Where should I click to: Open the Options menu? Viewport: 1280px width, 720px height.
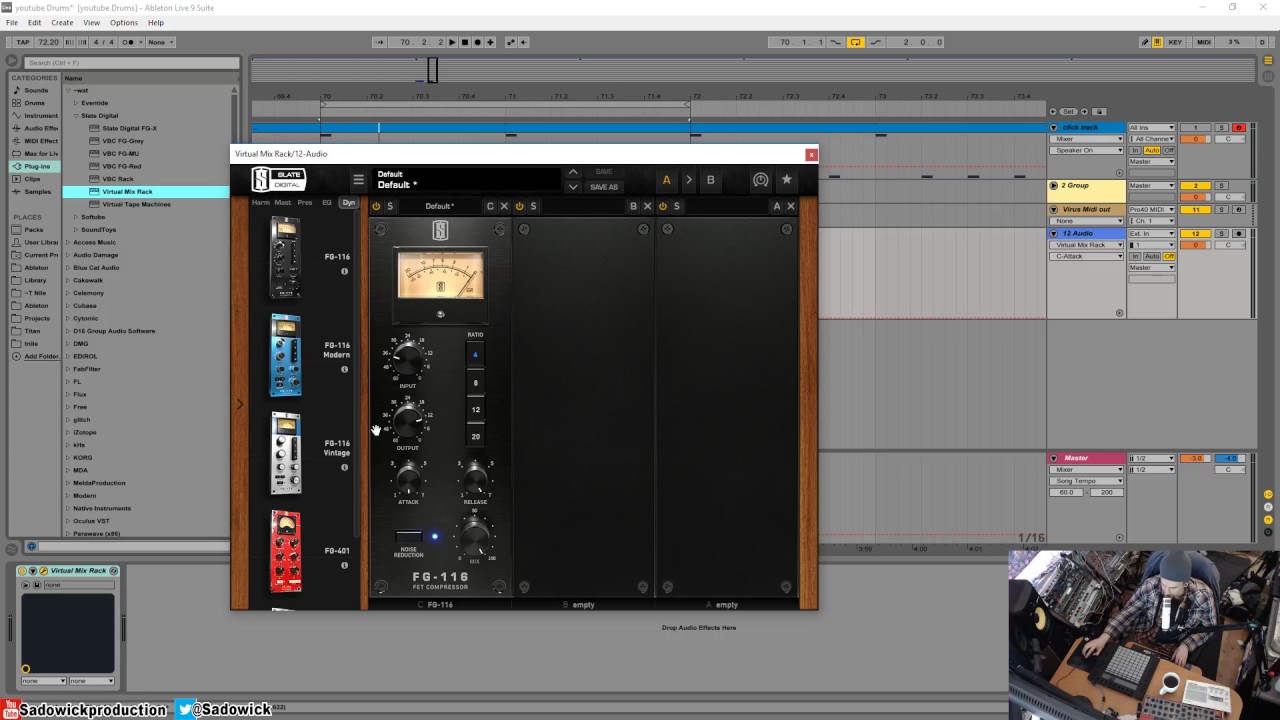[124, 22]
